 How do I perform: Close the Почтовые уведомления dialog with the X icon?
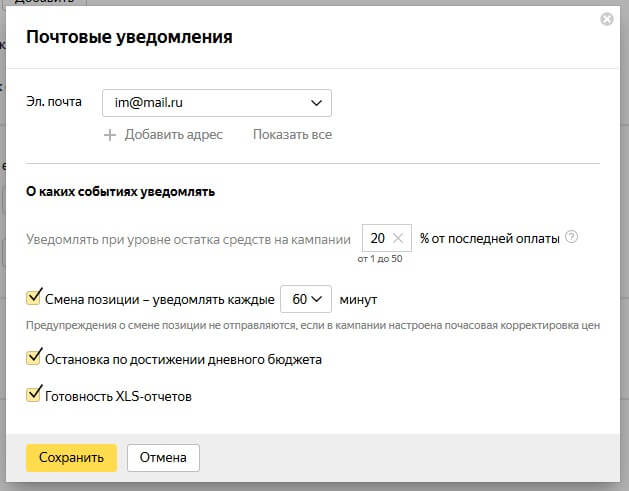coord(607,19)
